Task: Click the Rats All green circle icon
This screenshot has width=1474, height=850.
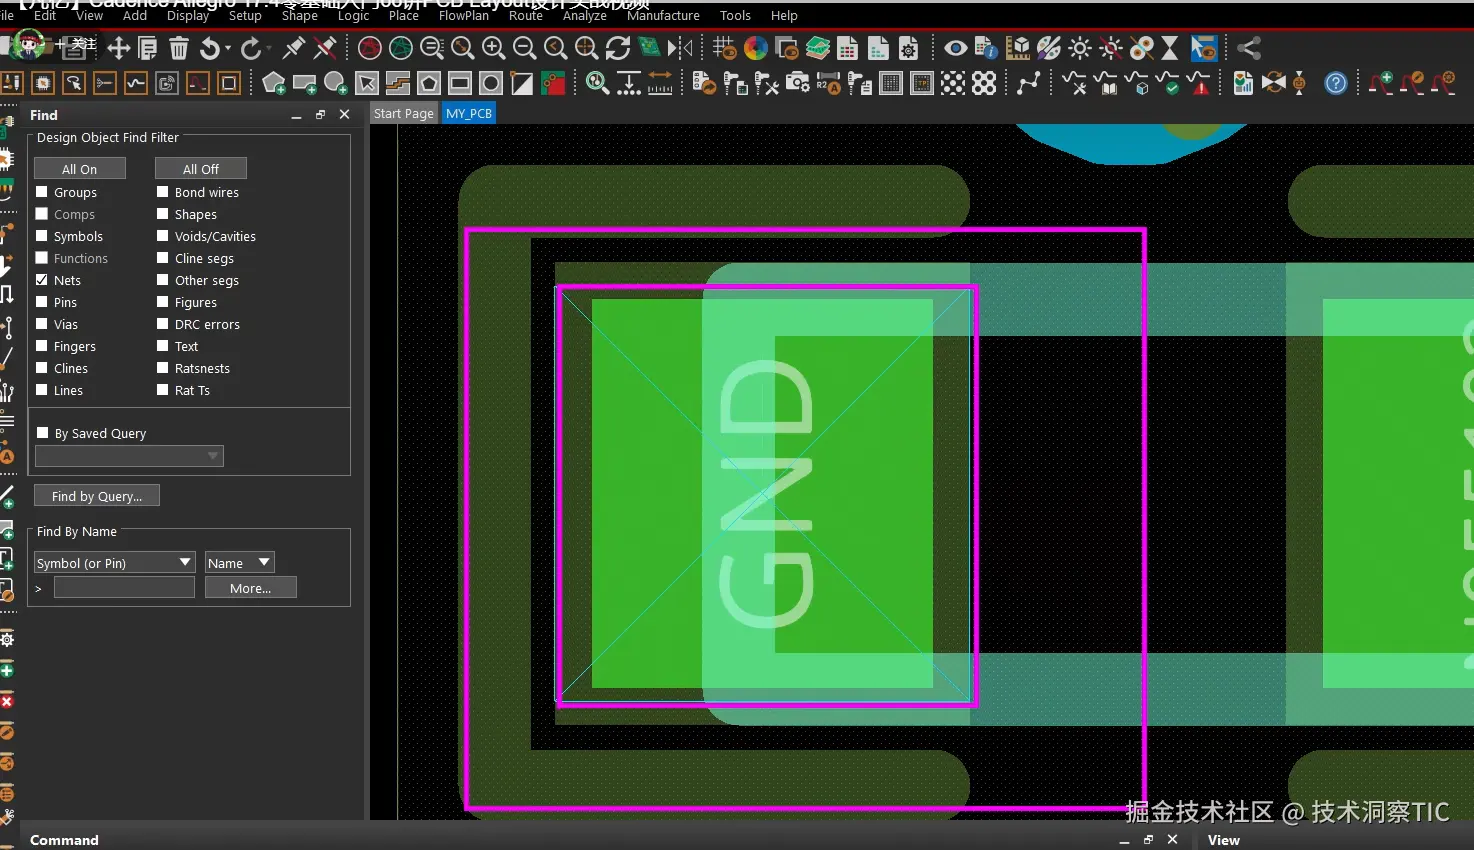Action: click(401, 48)
